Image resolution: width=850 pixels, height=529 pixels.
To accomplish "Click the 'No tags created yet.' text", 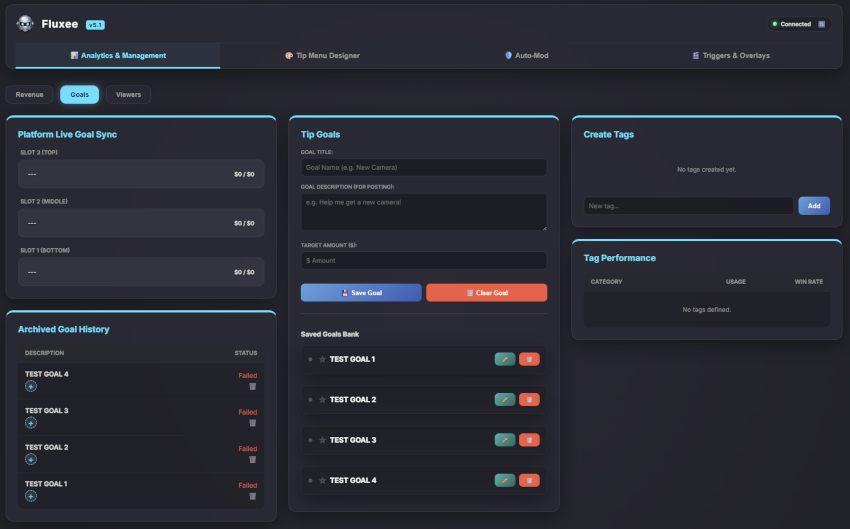I will (x=706, y=170).
